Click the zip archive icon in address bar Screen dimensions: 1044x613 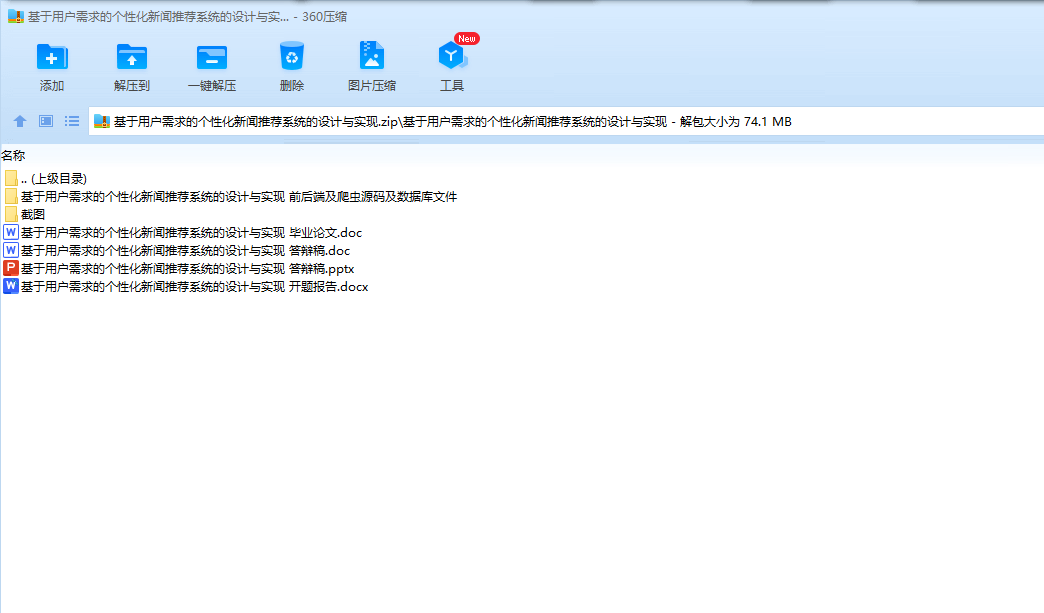point(102,121)
